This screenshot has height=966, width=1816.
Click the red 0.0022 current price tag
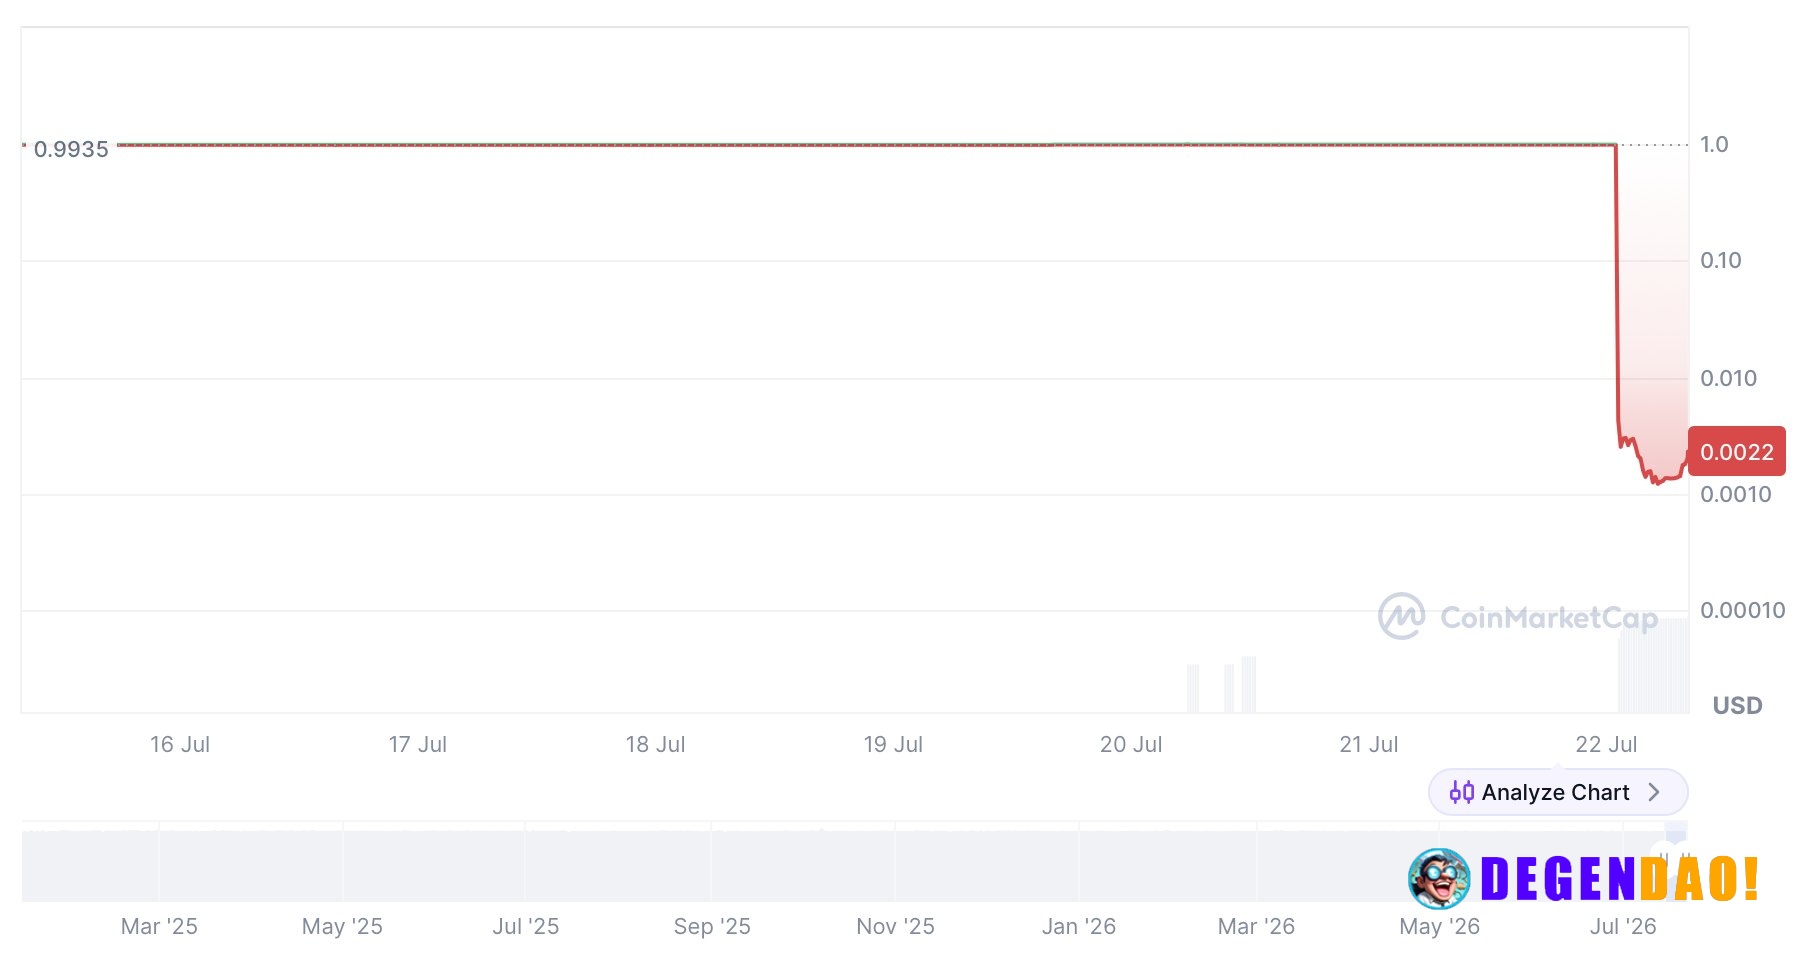(x=1736, y=451)
